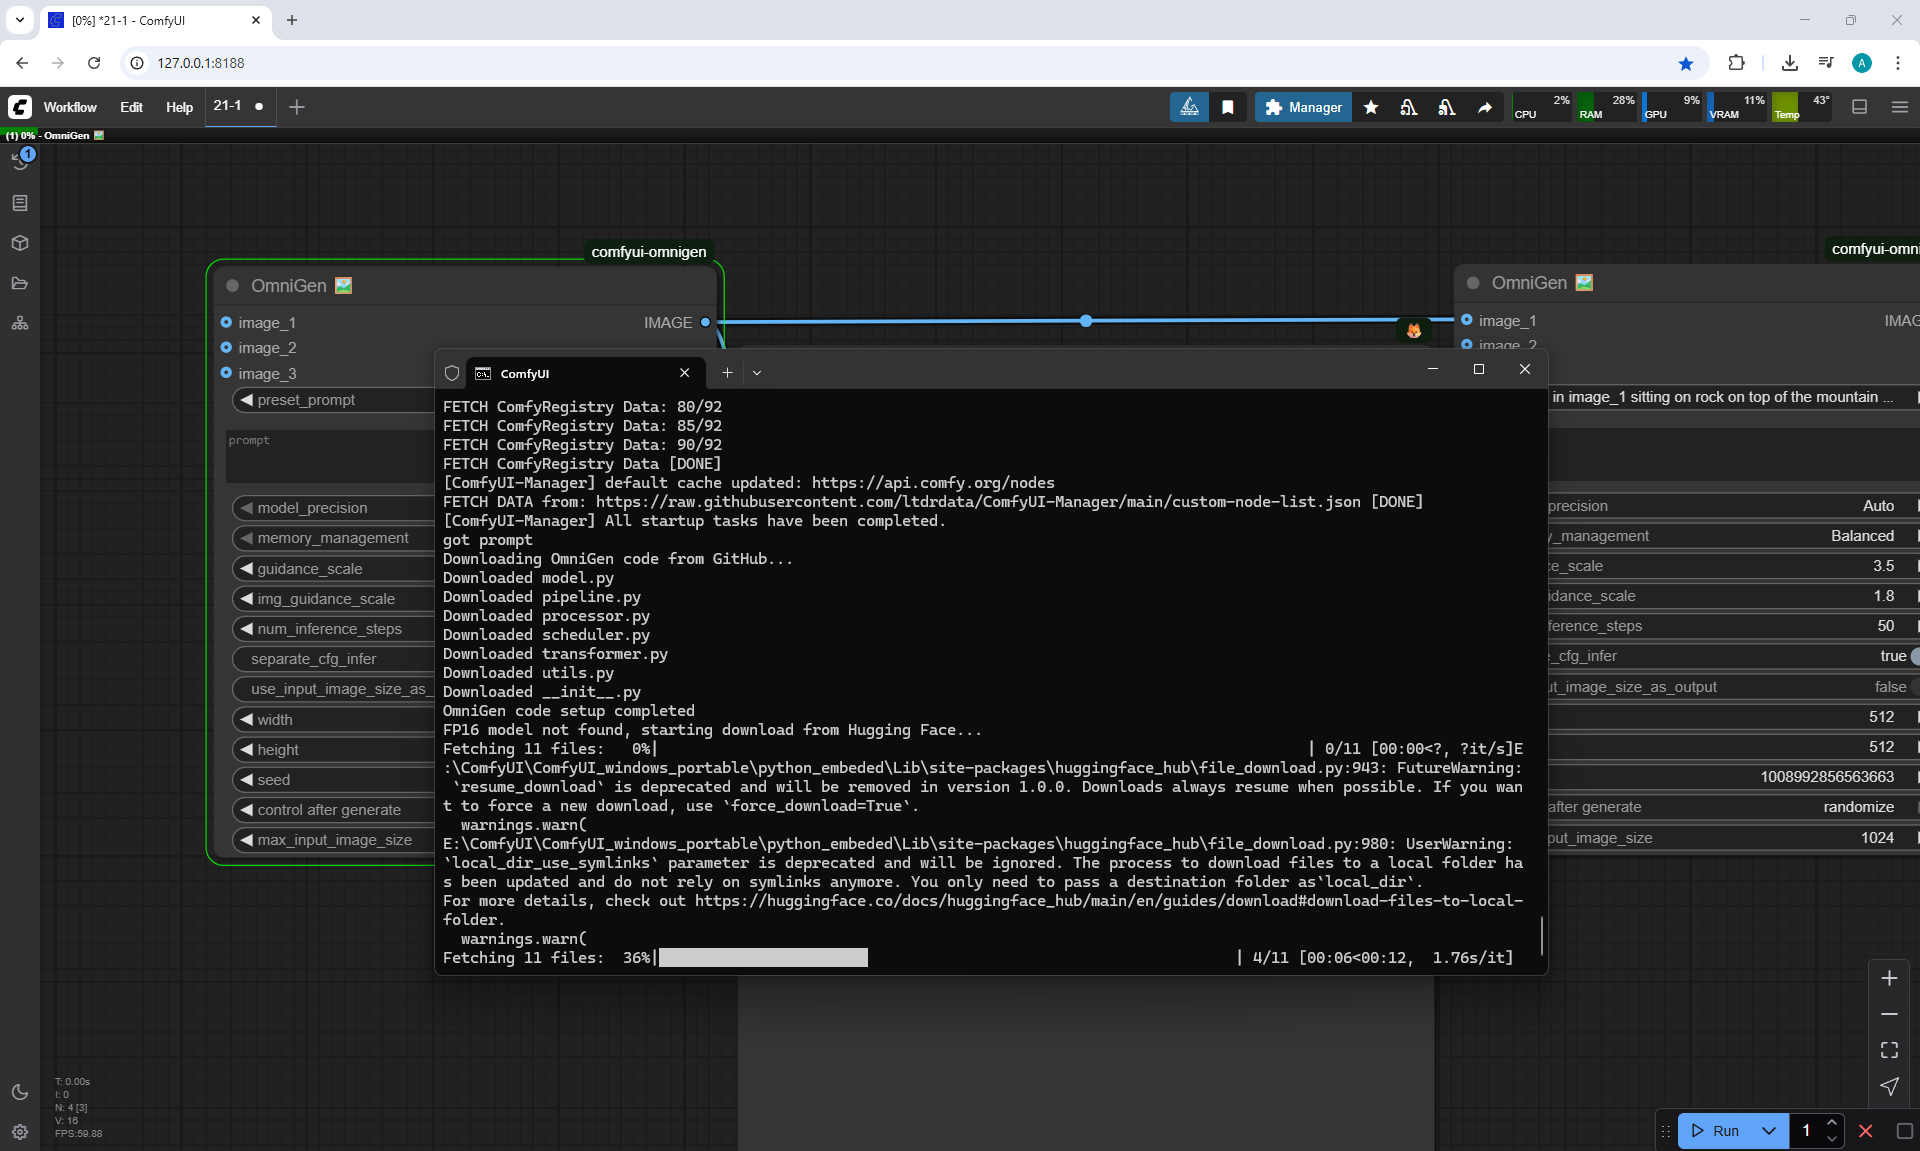Open the browser tab search dropdown
This screenshot has width=1920, height=1151.
coord(19,20)
